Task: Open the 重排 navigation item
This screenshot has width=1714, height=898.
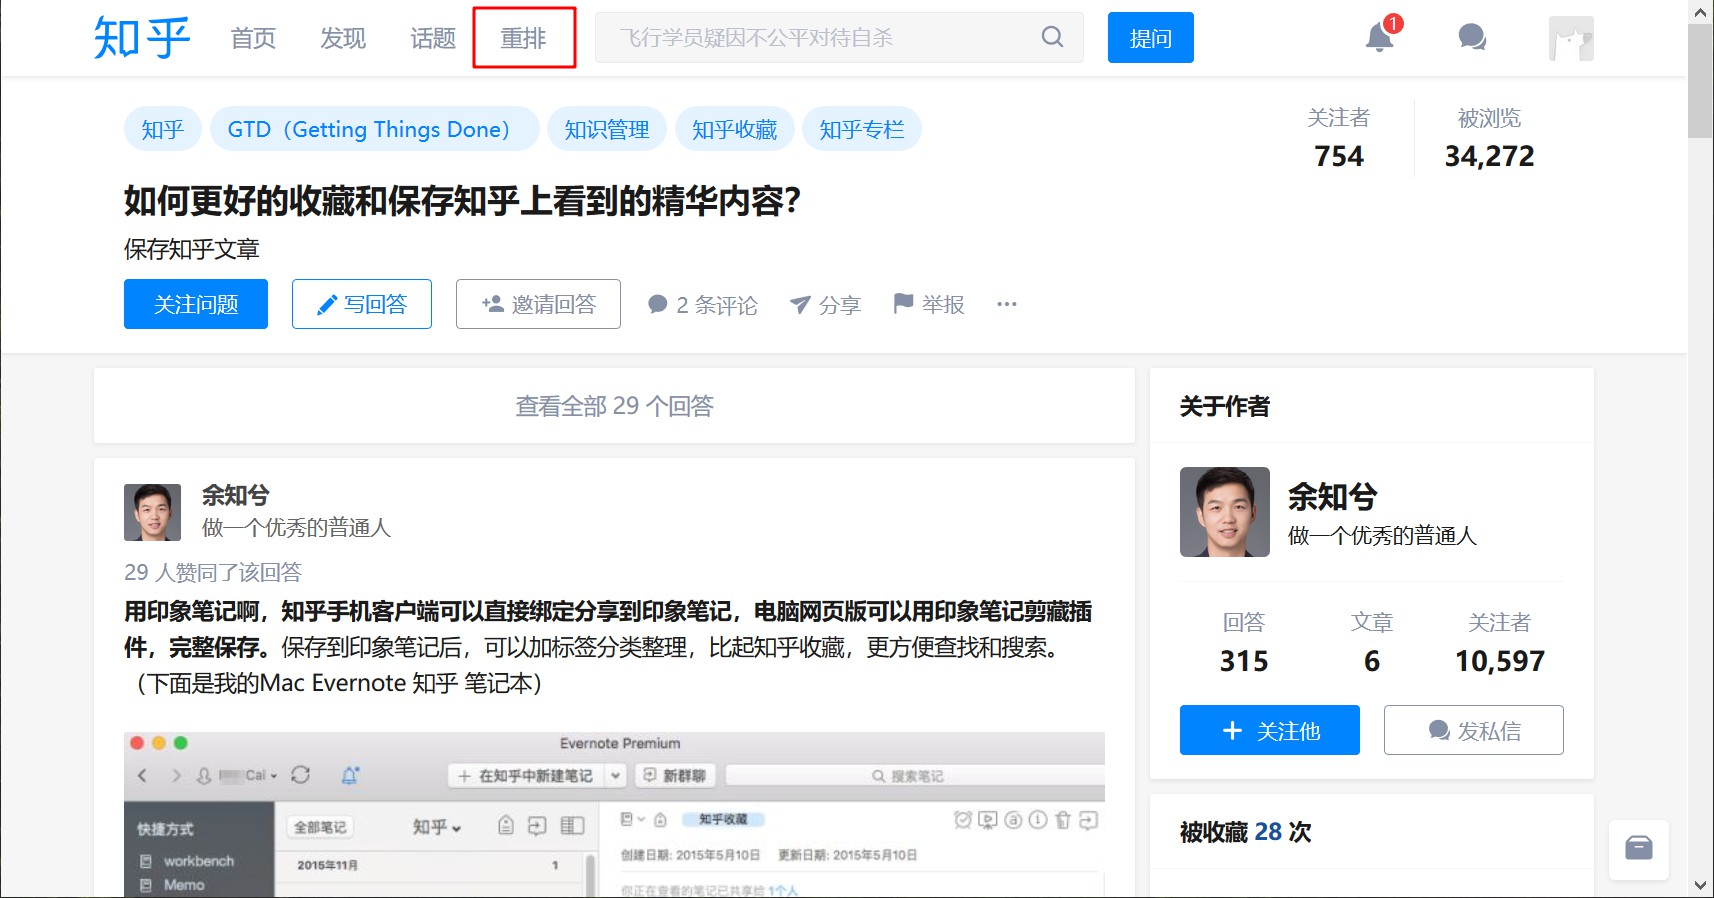Action: [x=524, y=38]
